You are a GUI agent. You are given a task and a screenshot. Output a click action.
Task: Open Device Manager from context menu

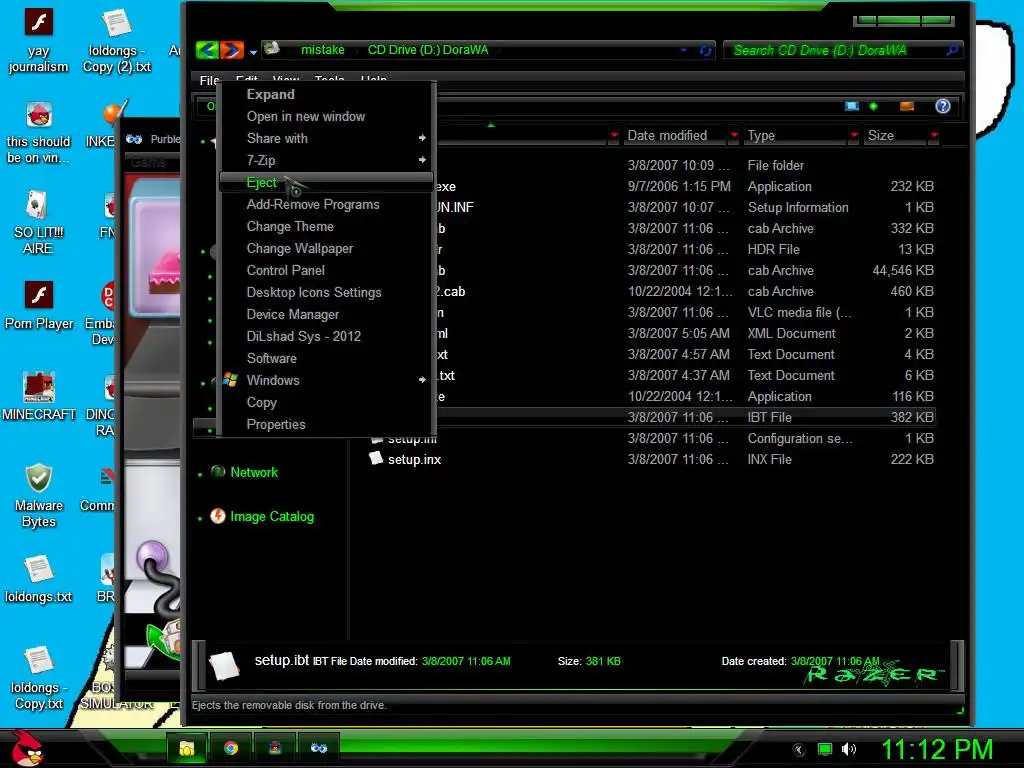tap(326, 314)
